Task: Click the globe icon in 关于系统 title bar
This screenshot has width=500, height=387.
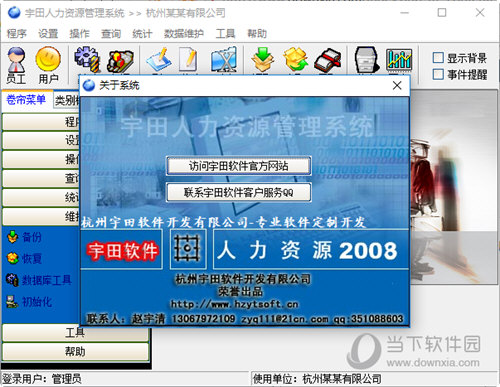Action: [x=89, y=85]
